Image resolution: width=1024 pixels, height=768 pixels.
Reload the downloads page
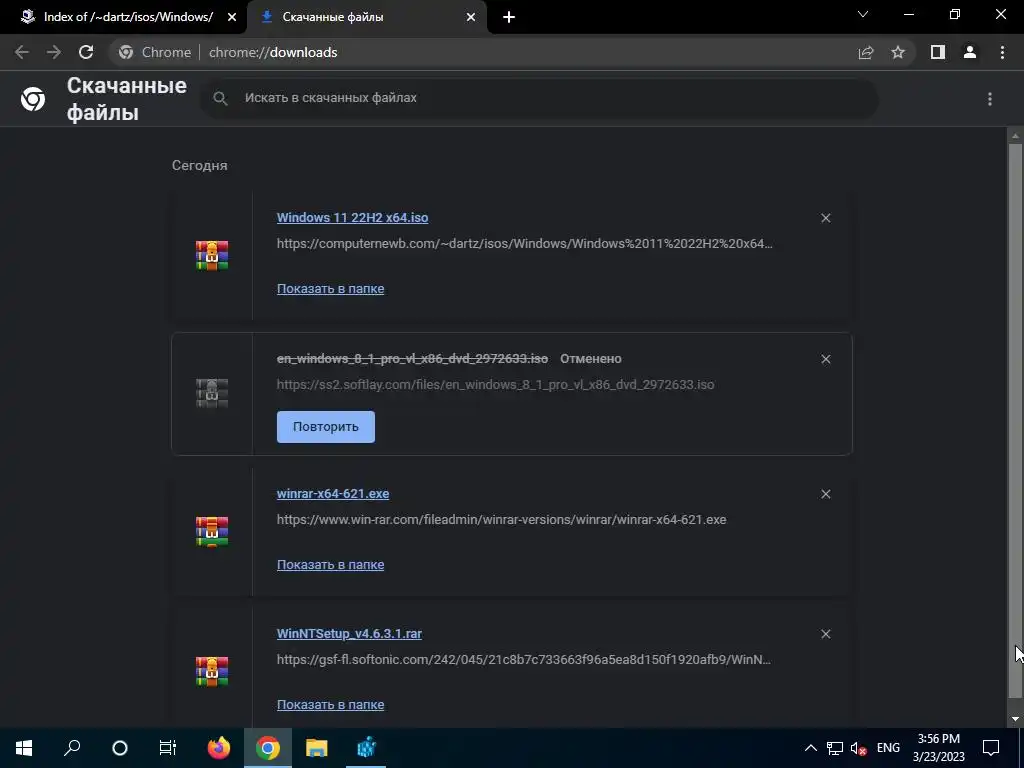[86, 52]
